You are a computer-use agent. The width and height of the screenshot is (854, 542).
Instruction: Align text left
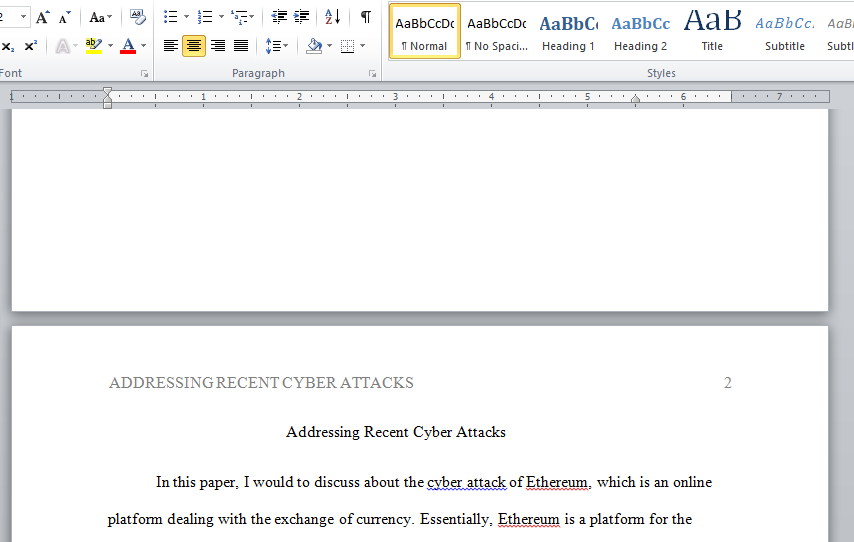pyautogui.click(x=170, y=46)
